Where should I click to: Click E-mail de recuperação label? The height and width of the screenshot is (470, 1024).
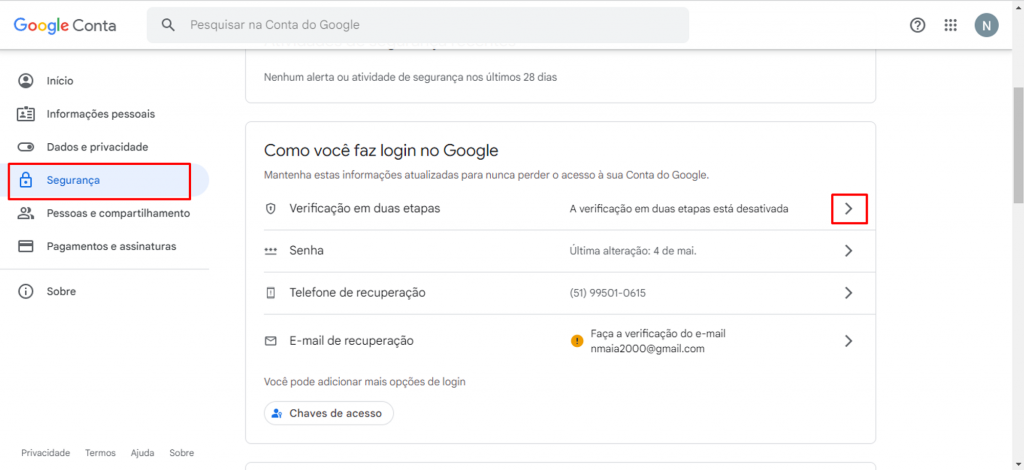[x=351, y=341]
